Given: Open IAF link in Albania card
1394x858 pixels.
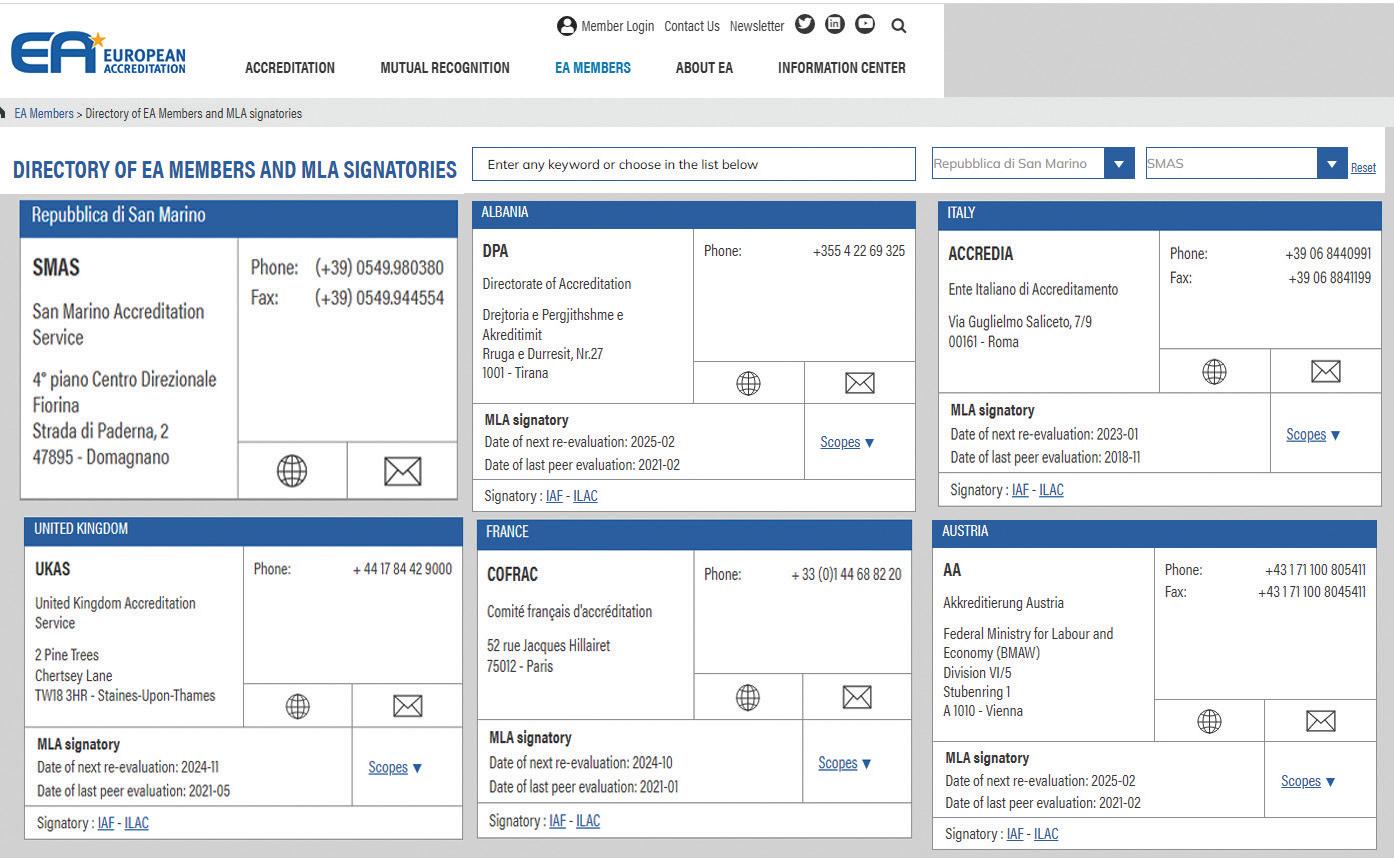Looking at the screenshot, I should [x=554, y=496].
